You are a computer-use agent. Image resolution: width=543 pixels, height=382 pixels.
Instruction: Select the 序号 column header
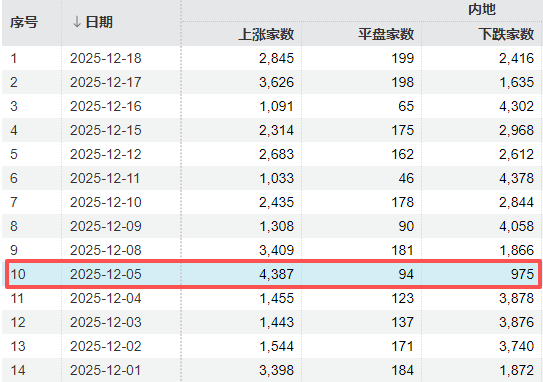(x=24, y=23)
